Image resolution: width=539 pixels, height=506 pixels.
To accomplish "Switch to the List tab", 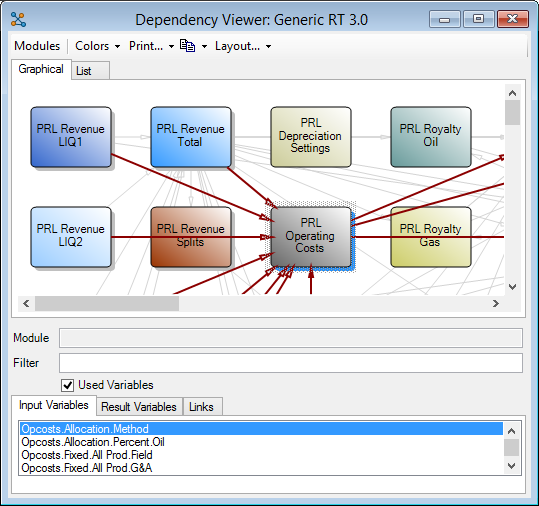I will (91, 71).
